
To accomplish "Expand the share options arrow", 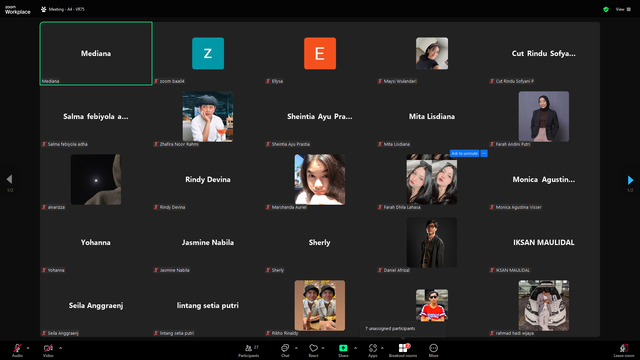I will click(356, 348).
